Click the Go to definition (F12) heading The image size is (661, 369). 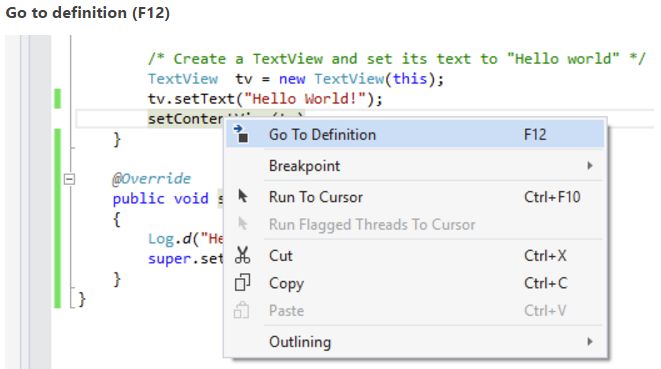click(x=88, y=13)
